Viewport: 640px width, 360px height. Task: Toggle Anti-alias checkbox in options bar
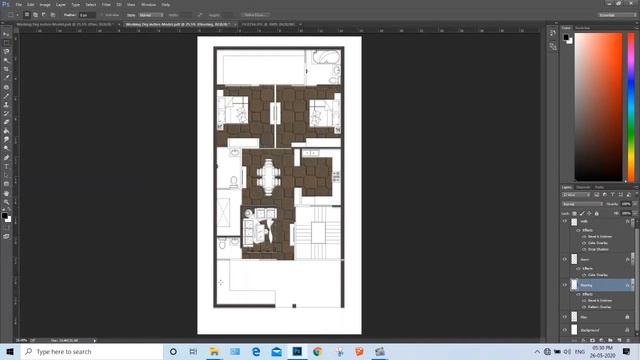[102, 15]
